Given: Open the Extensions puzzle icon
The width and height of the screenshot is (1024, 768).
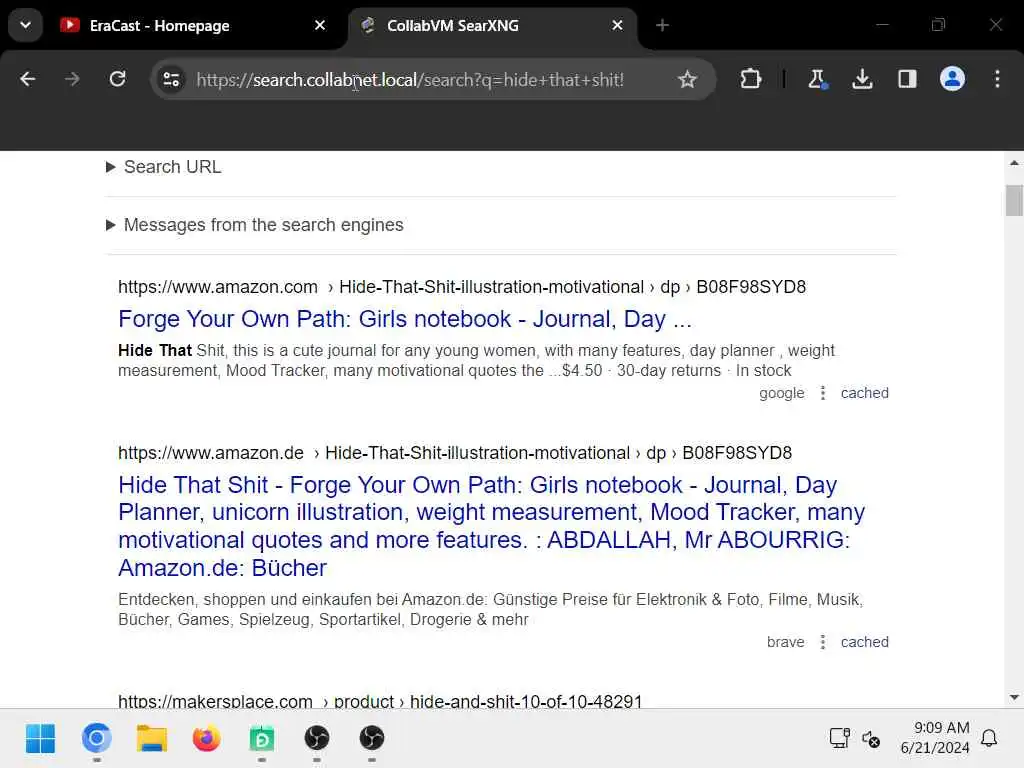Looking at the screenshot, I should [x=750, y=80].
